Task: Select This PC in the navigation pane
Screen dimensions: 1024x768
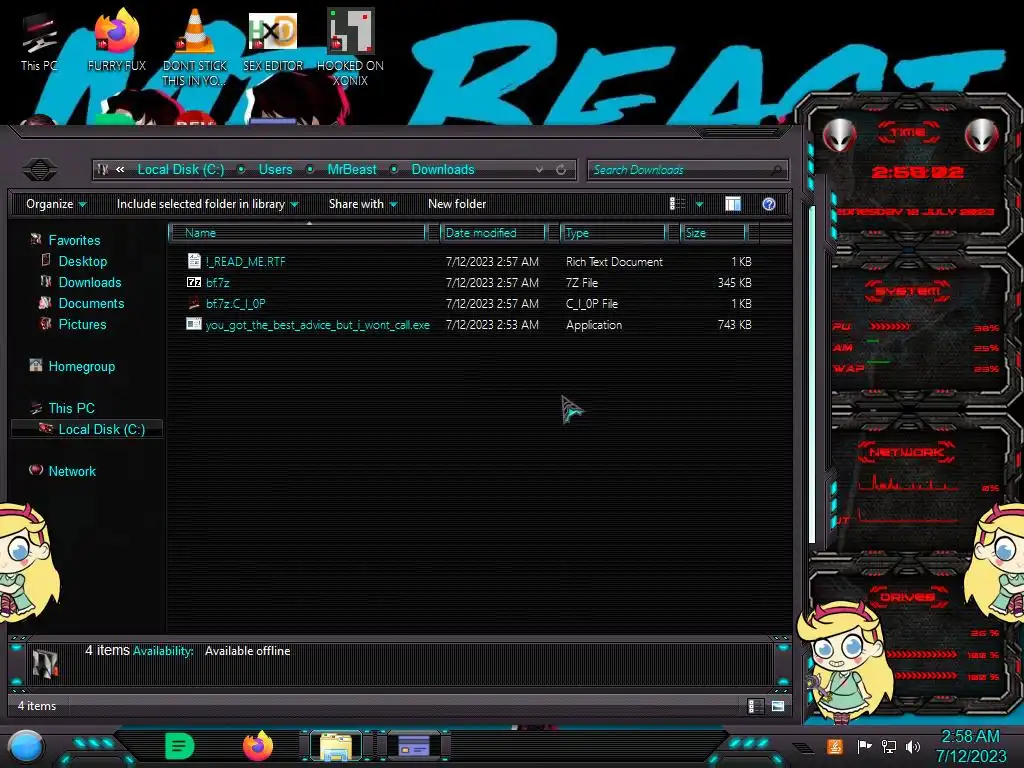Action: [72, 408]
